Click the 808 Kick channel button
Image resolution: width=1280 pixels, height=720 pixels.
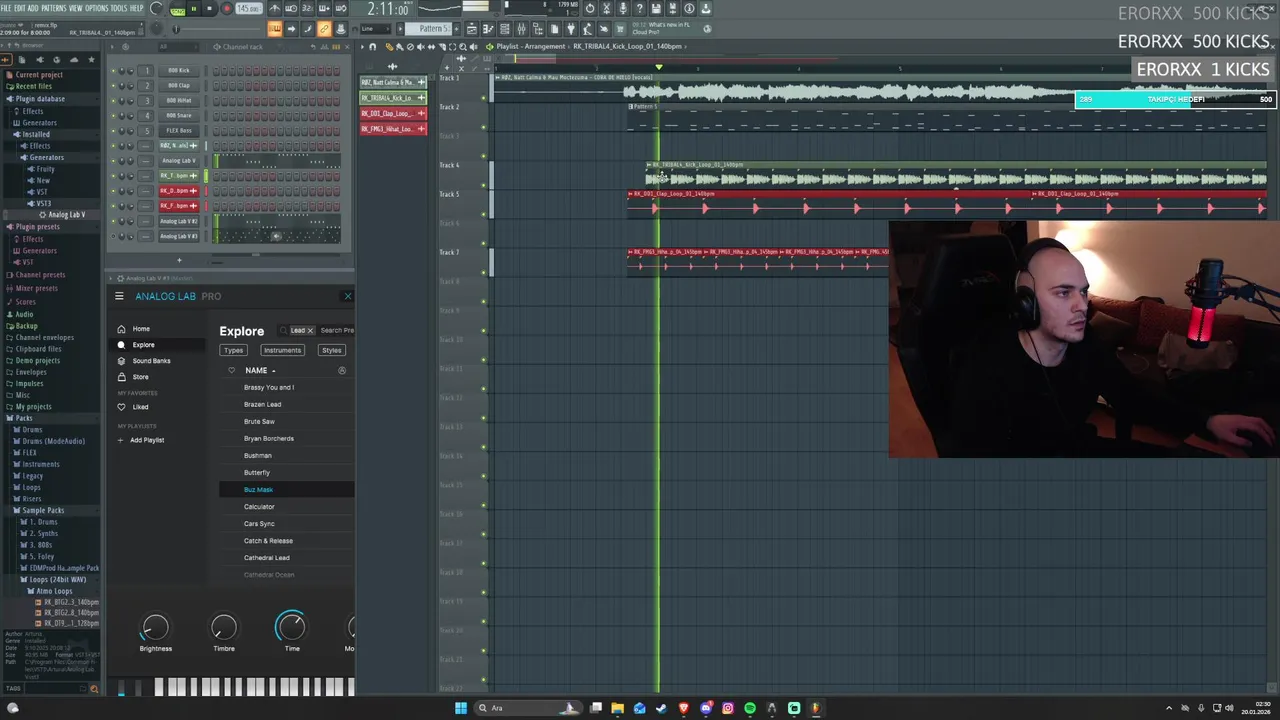pos(179,70)
